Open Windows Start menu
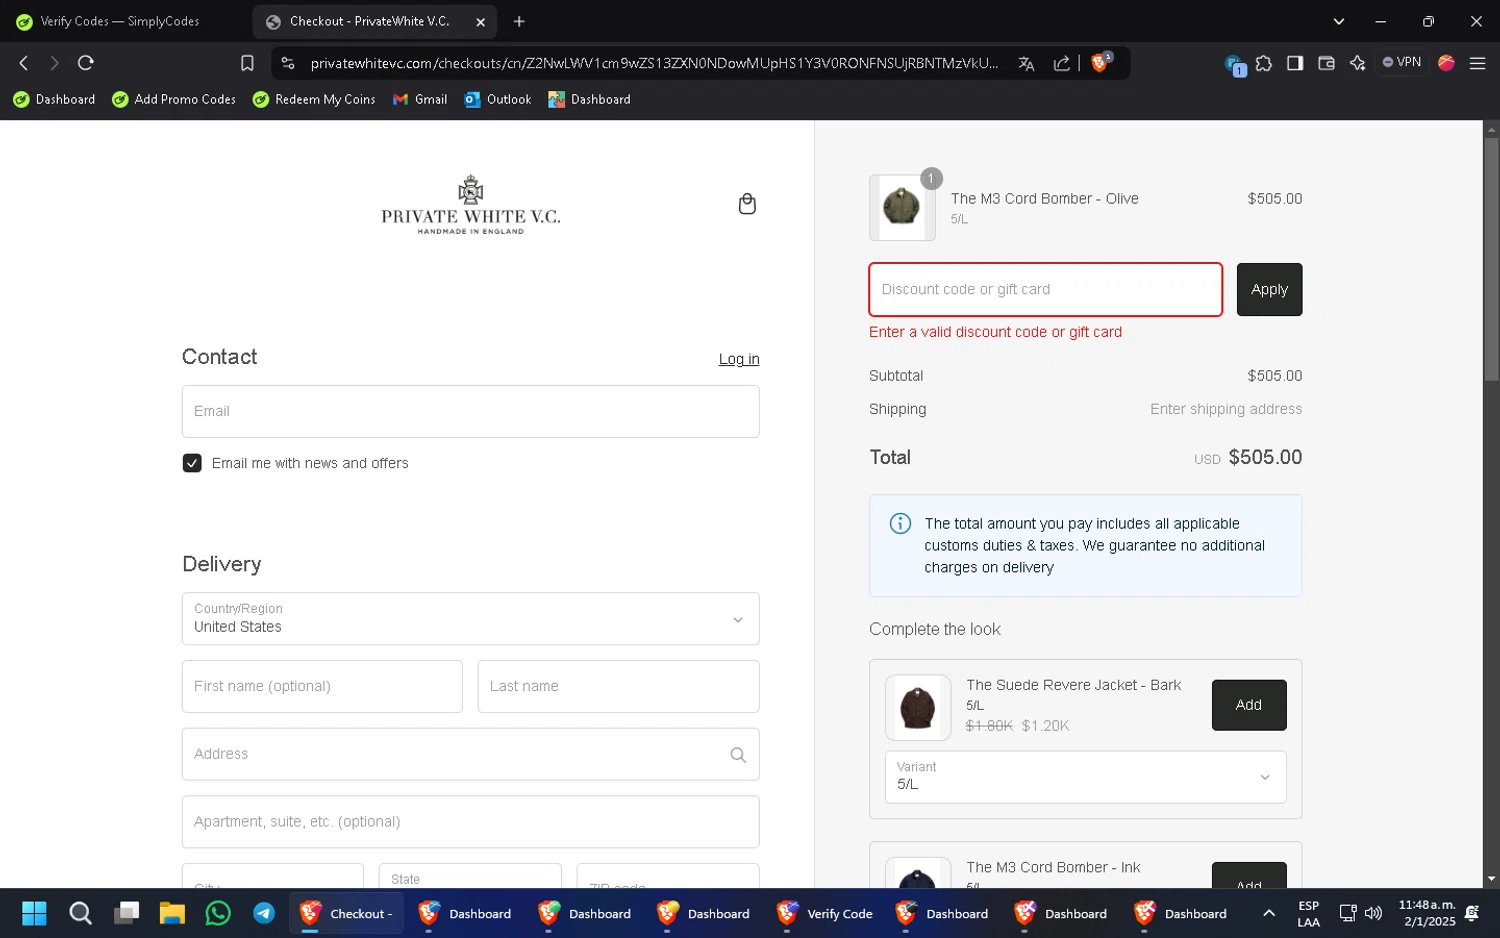The height and width of the screenshot is (938, 1500). tap(34, 913)
